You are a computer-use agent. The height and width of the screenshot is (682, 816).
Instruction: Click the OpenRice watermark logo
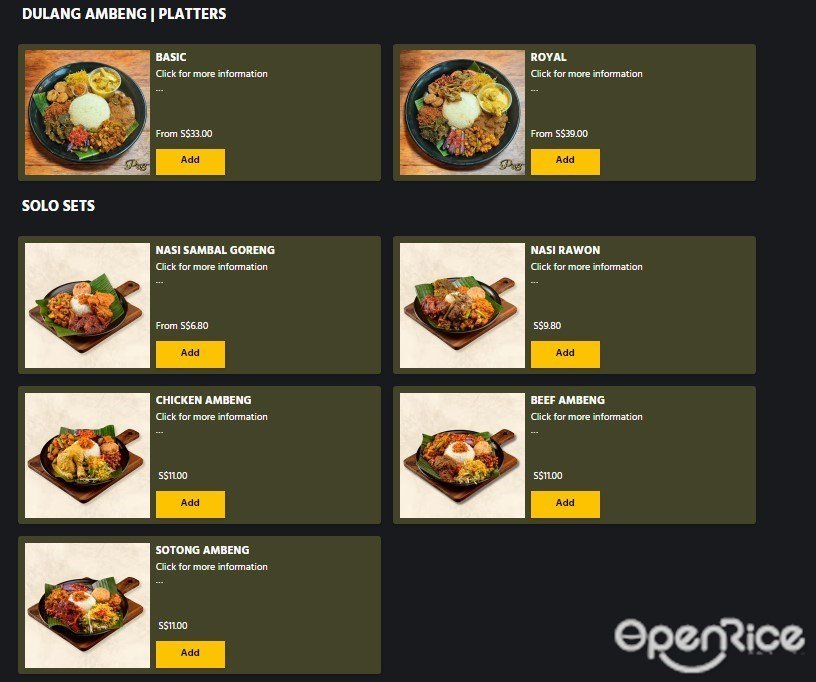[x=709, y=643]
